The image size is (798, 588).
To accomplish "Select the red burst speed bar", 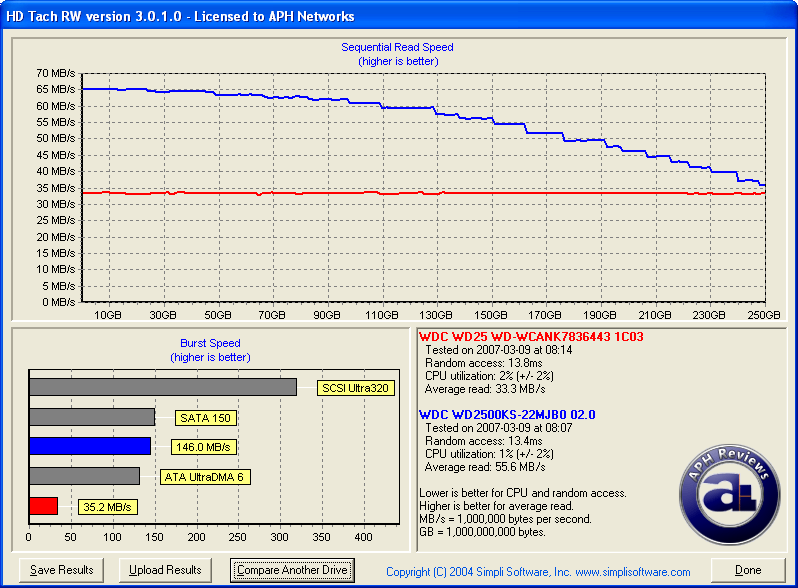I will [x=43, y=506].
